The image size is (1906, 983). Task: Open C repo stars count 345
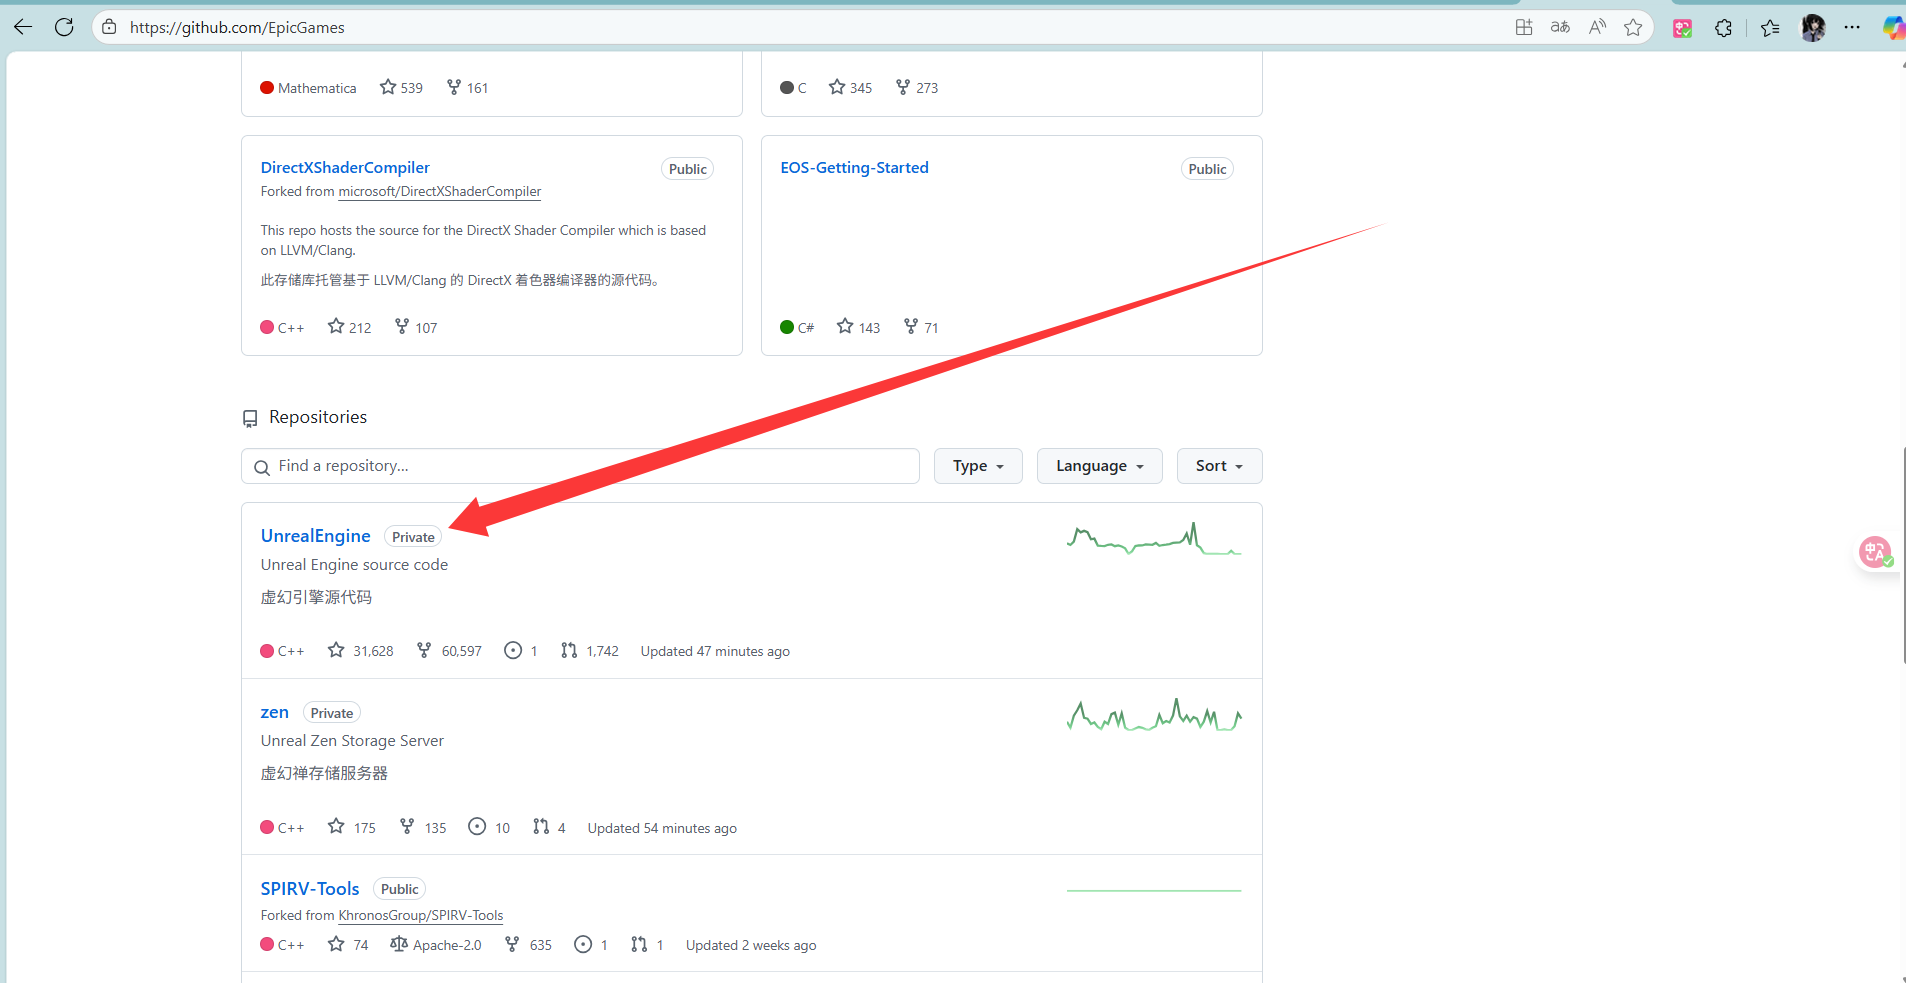850,87
